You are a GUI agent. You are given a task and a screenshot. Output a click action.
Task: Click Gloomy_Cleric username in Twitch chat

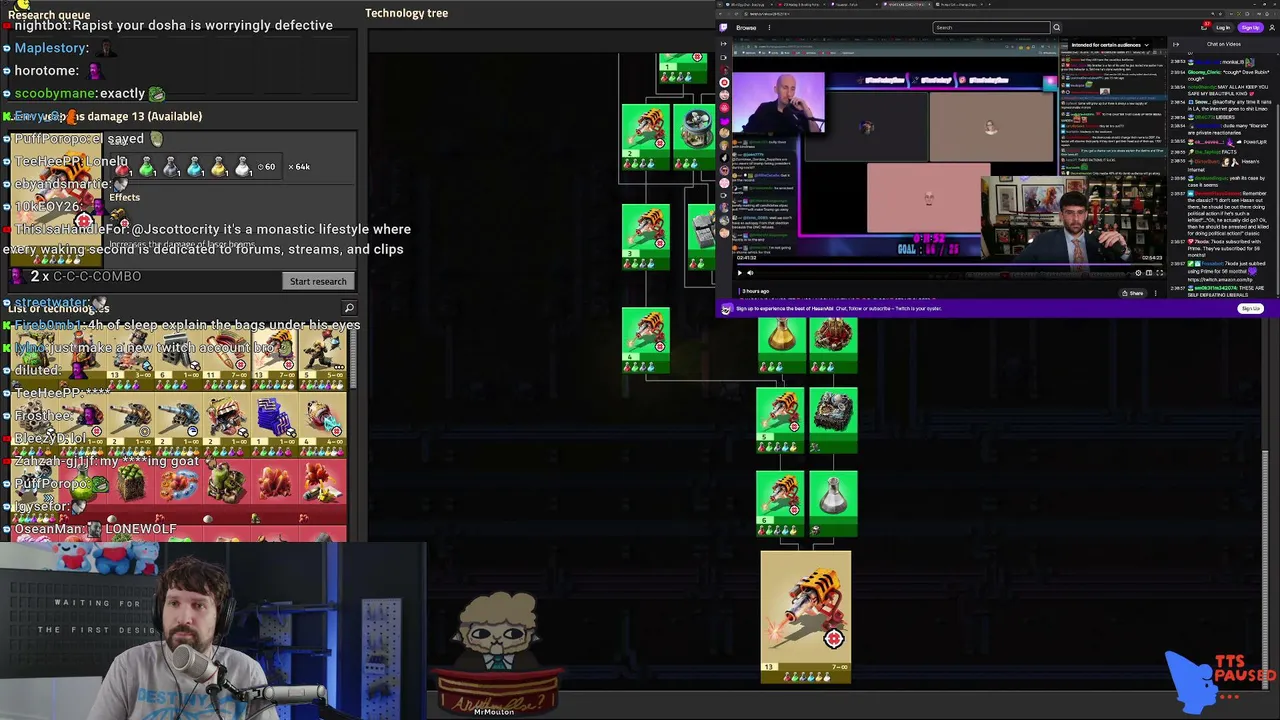coord(1204,71)
